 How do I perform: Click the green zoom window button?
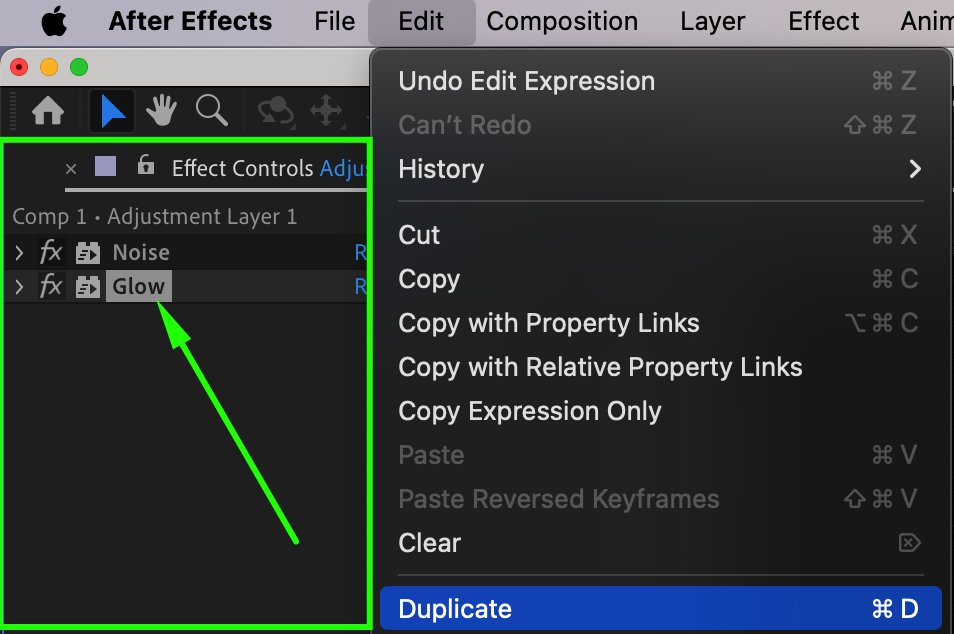tap(79, 67)
